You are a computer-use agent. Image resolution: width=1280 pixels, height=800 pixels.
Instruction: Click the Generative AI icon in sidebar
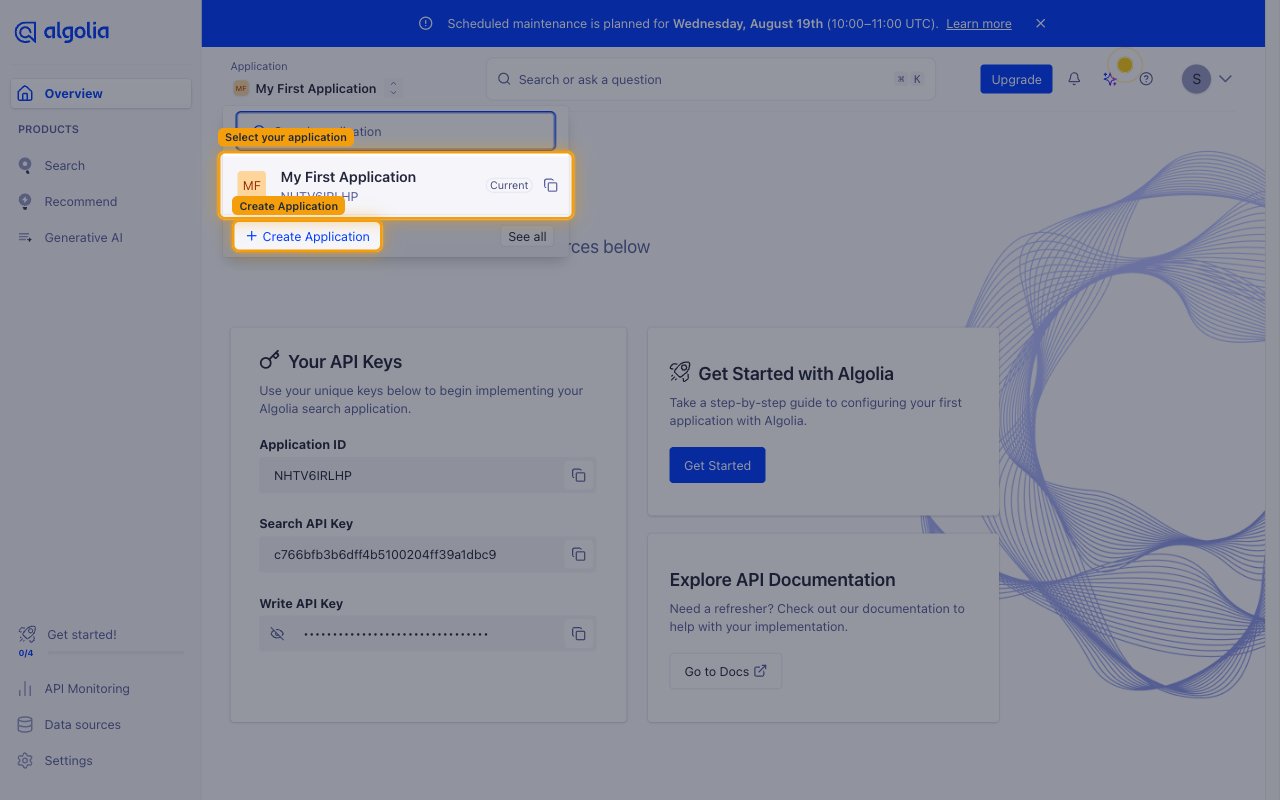click(25, 237)
